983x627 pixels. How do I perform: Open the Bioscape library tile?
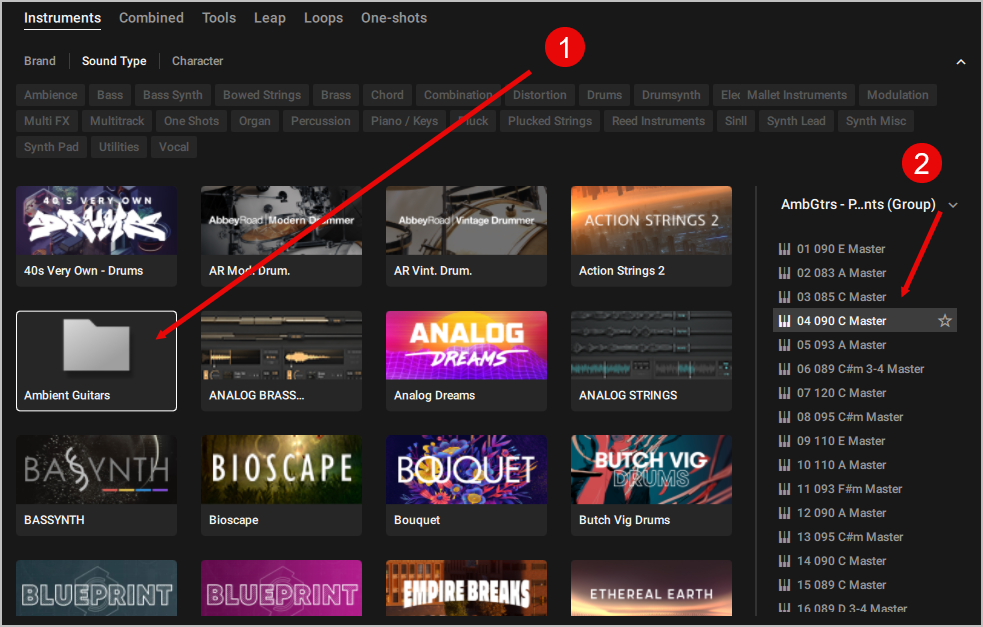[x=281, y=485]
